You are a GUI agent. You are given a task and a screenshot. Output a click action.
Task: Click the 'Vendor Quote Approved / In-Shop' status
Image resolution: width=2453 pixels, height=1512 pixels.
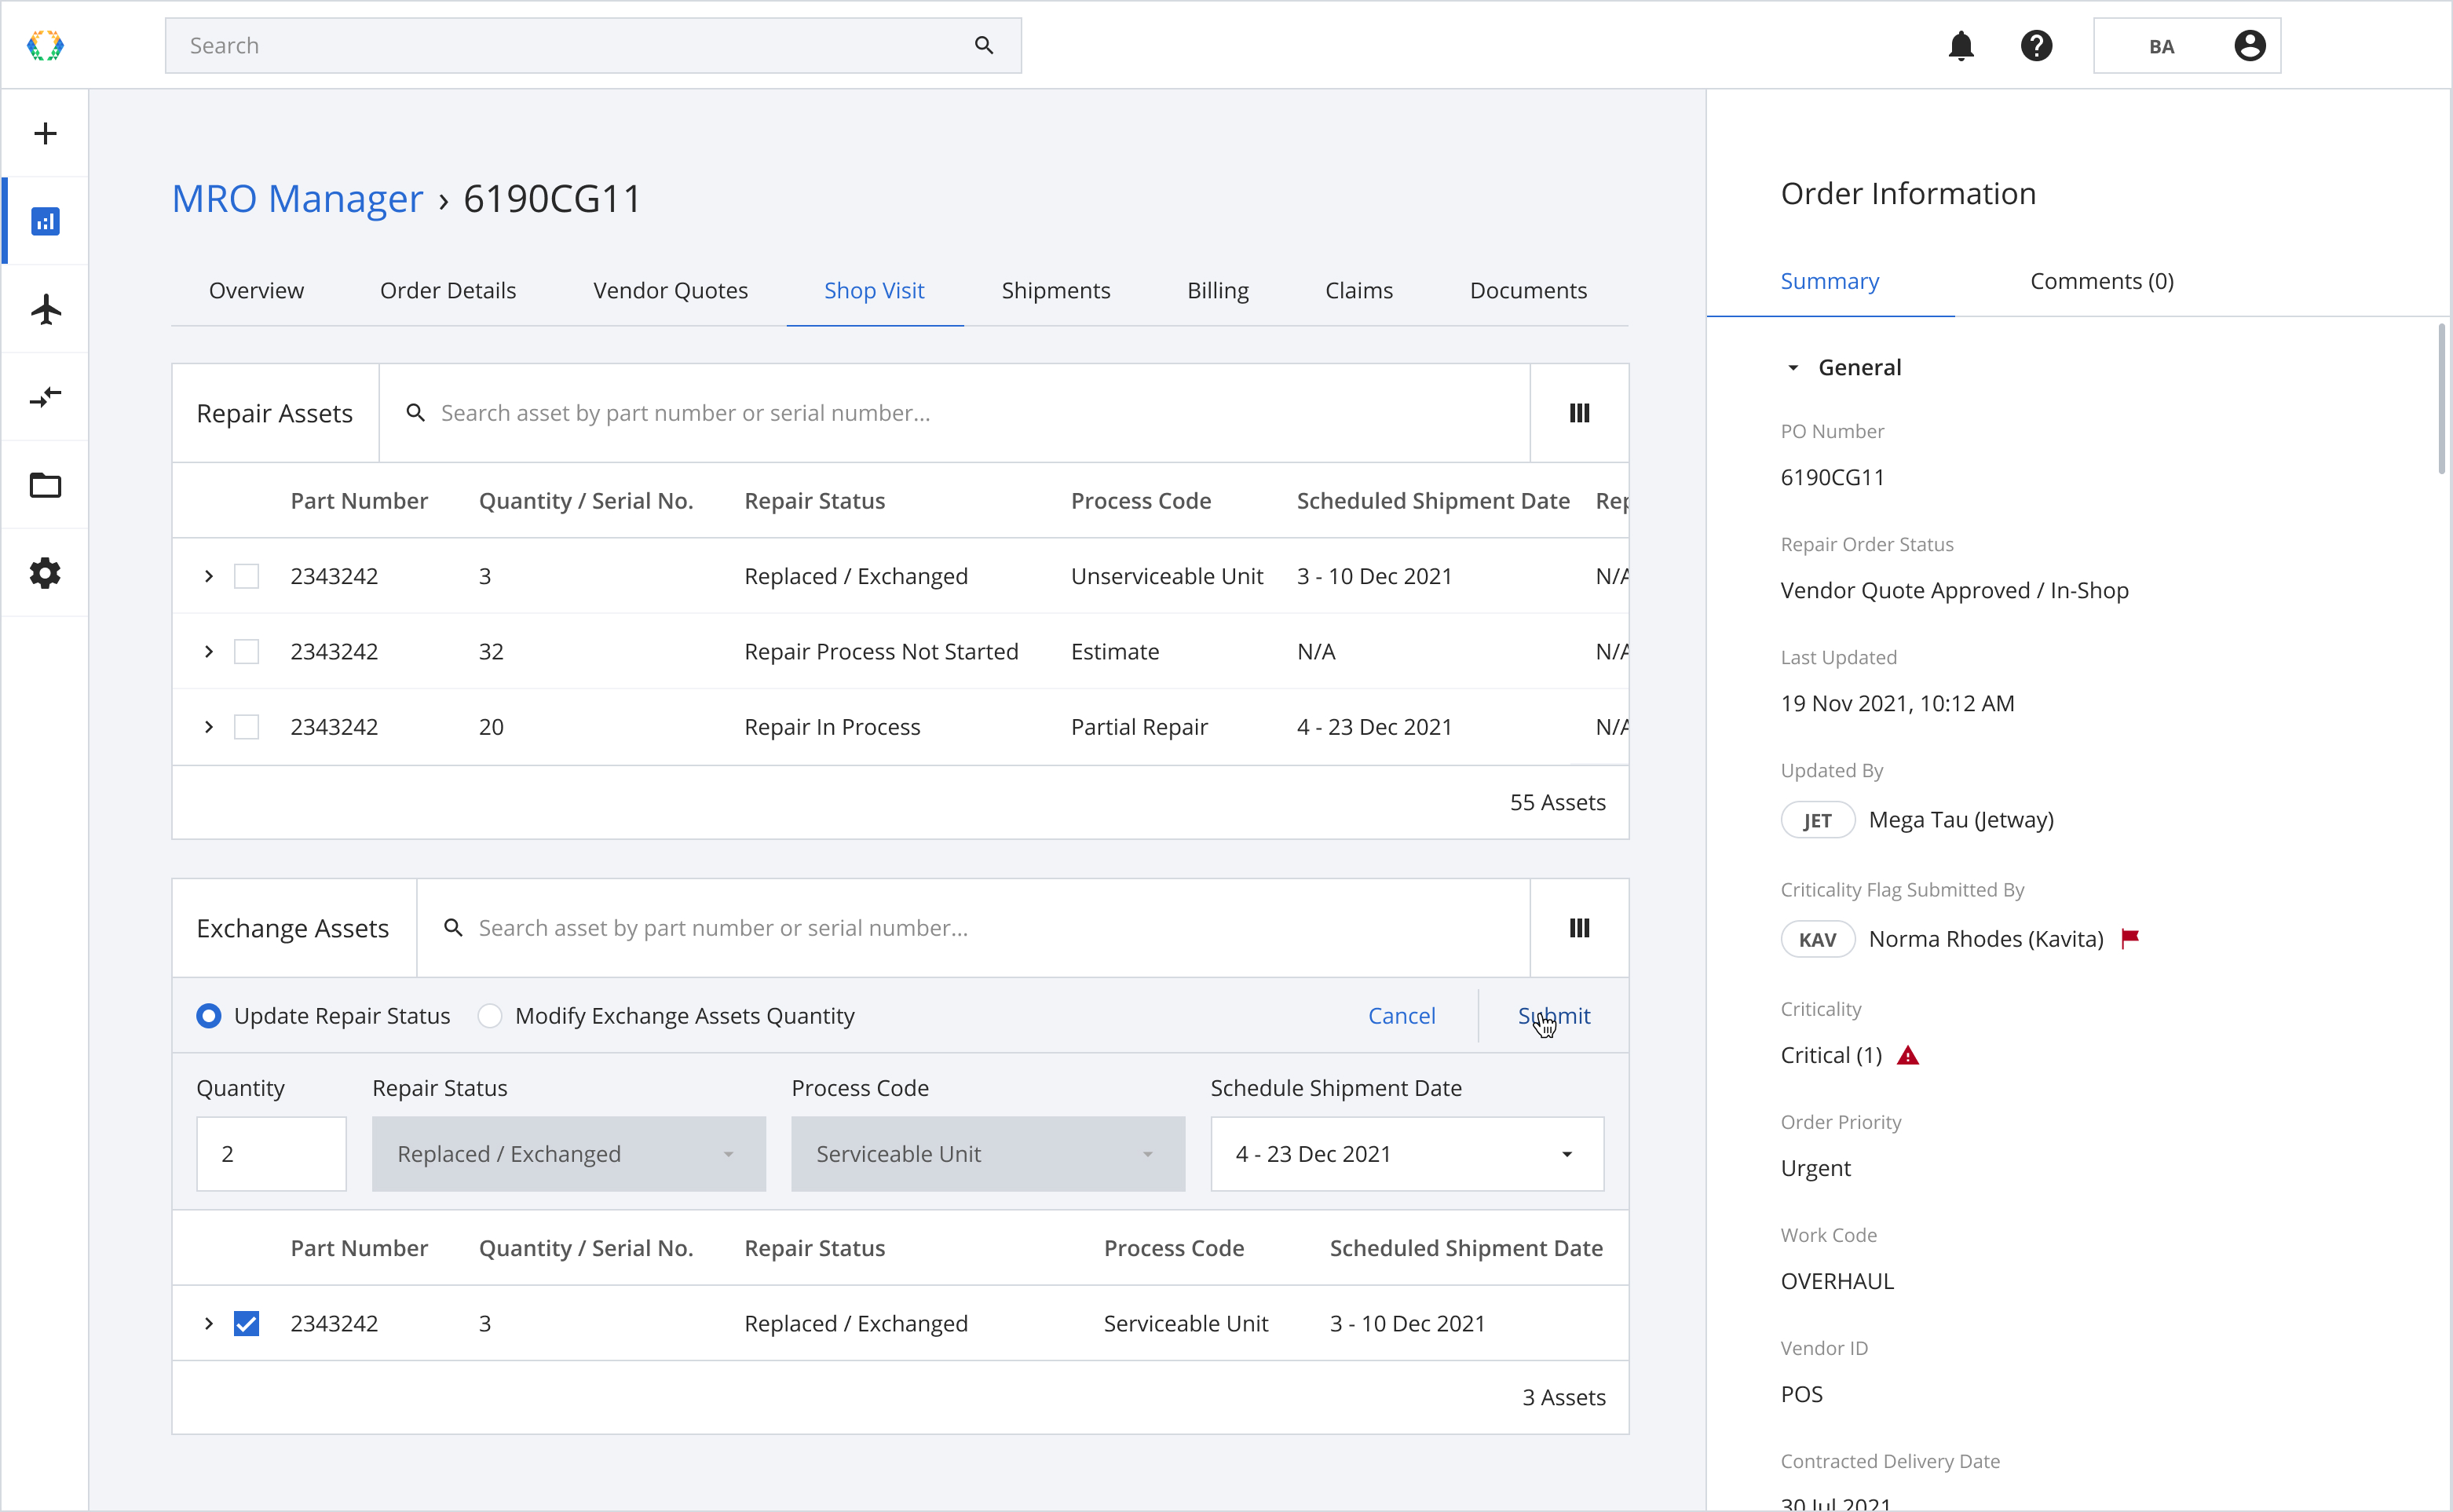tap(1954, 591)
